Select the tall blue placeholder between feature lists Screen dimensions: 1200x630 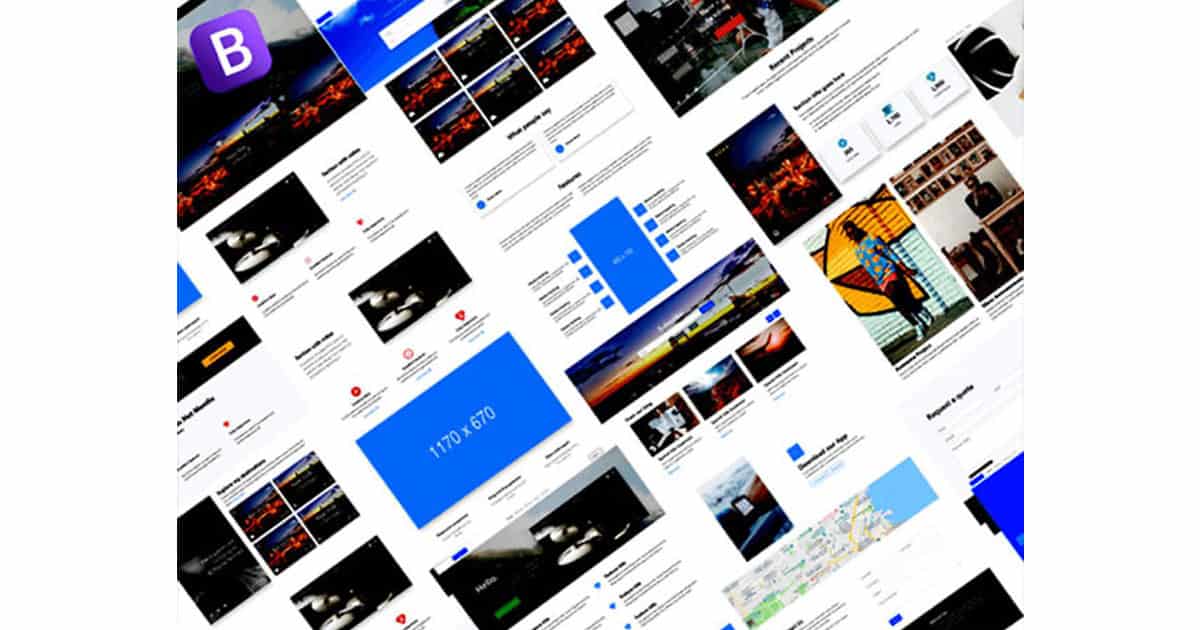tap(623, 254)
